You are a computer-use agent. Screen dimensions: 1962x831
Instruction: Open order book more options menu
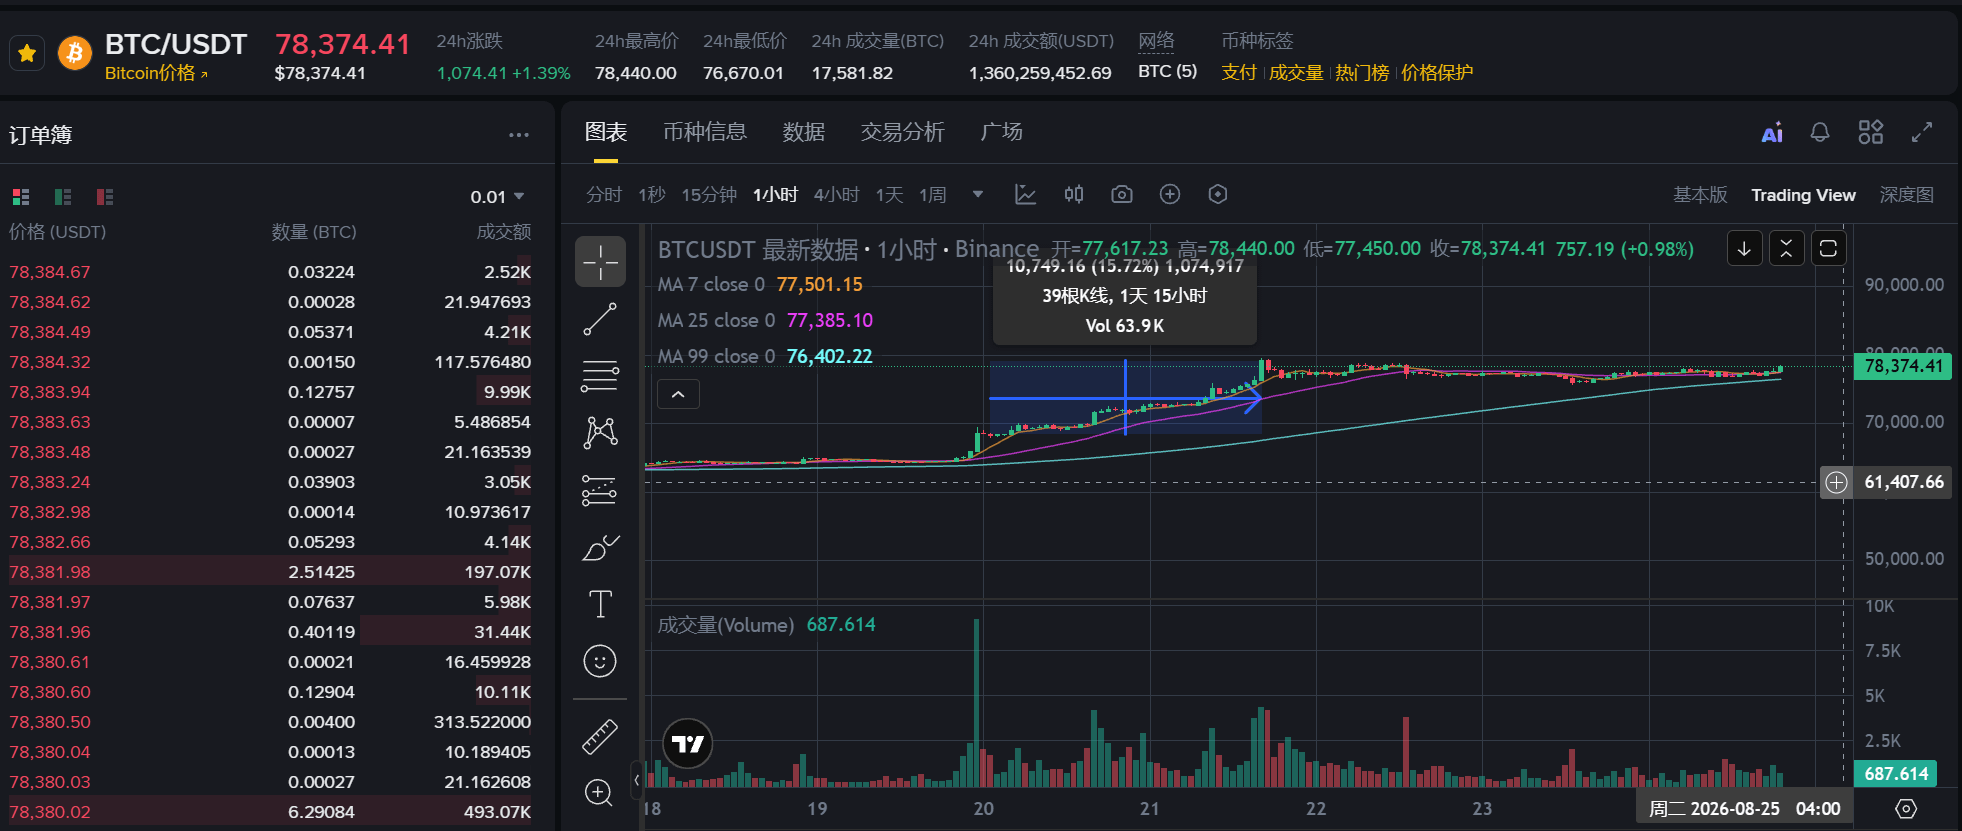pyautogui.click(x=518, y=135)
